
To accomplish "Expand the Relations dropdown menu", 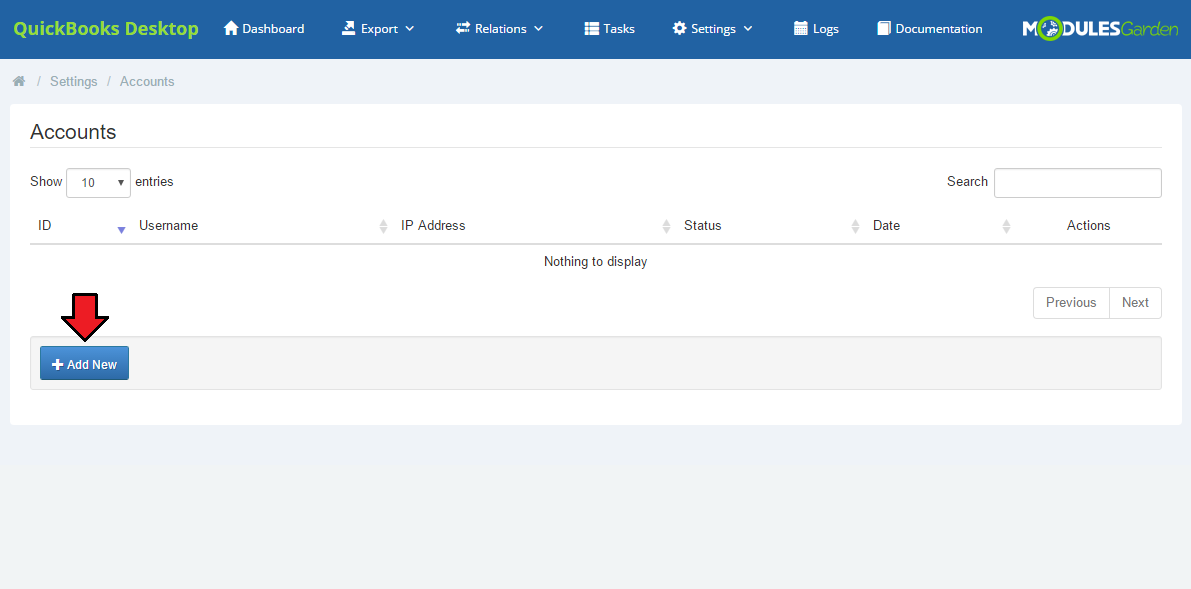I will click(x=499, y=29).
